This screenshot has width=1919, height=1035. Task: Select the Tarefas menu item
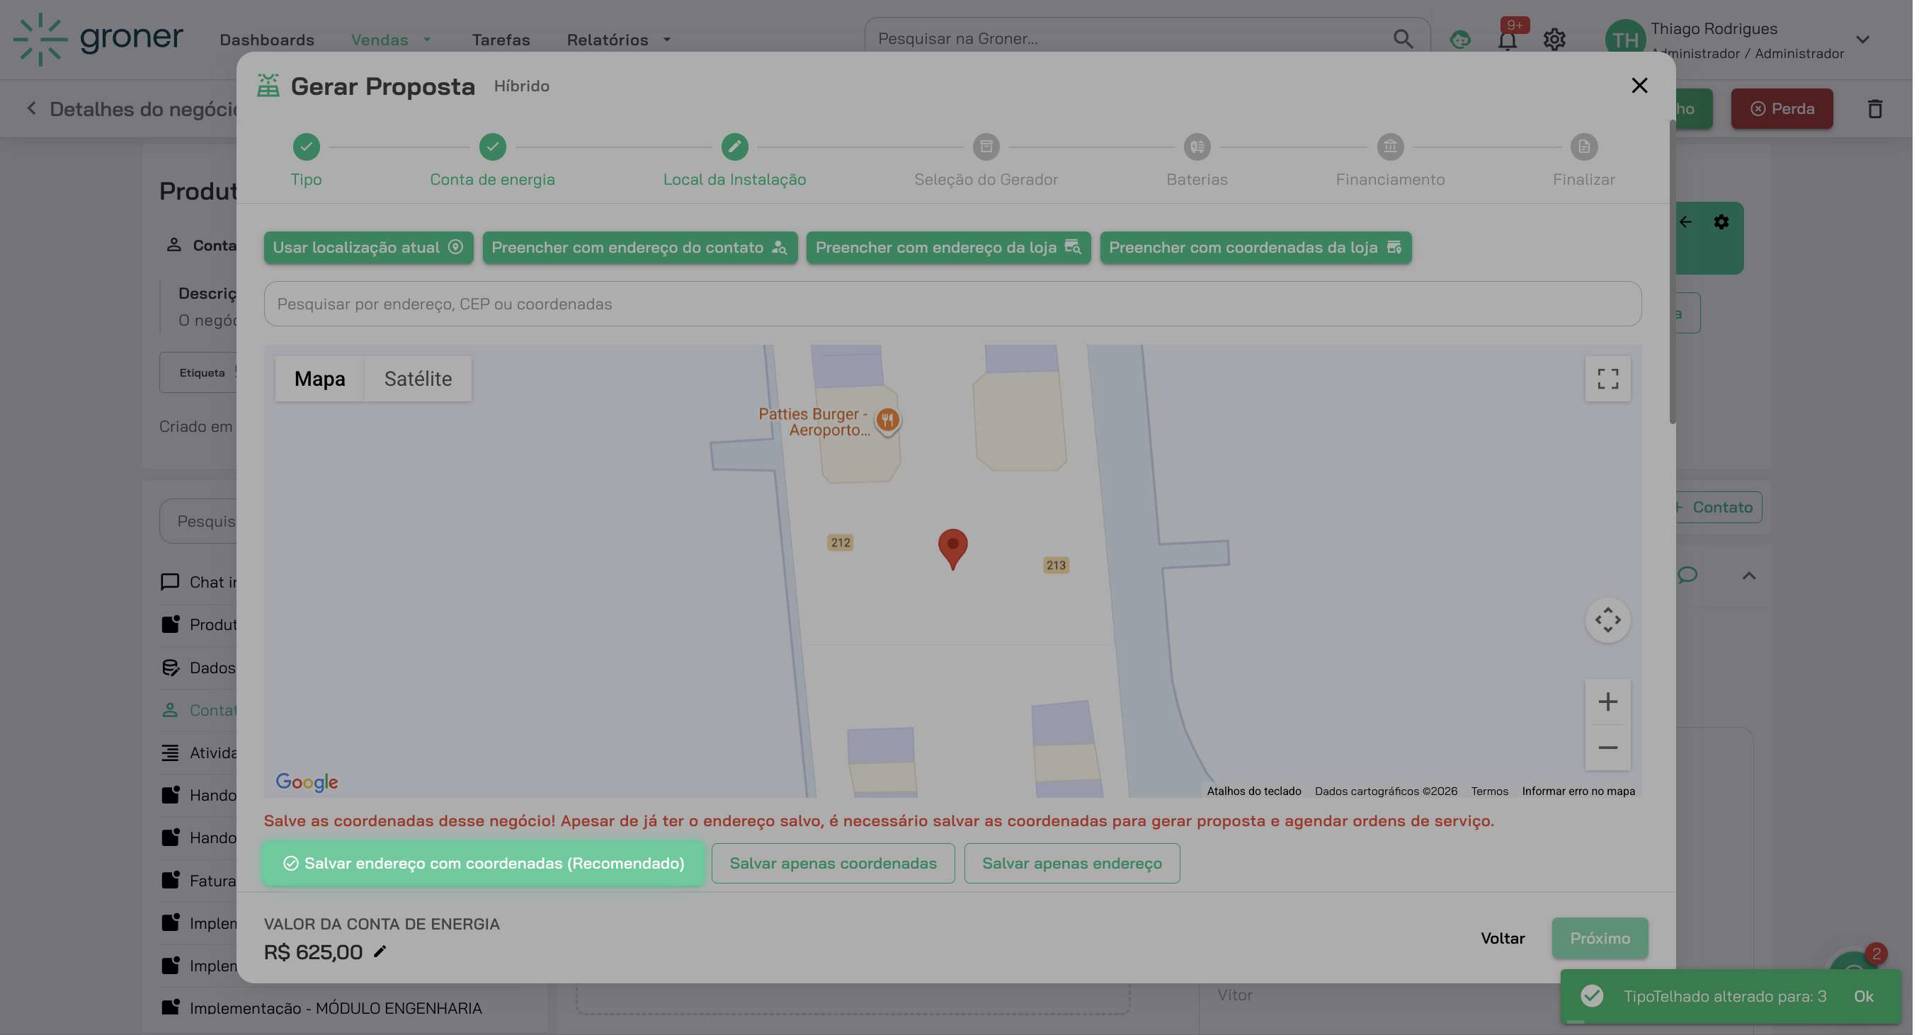500,39
